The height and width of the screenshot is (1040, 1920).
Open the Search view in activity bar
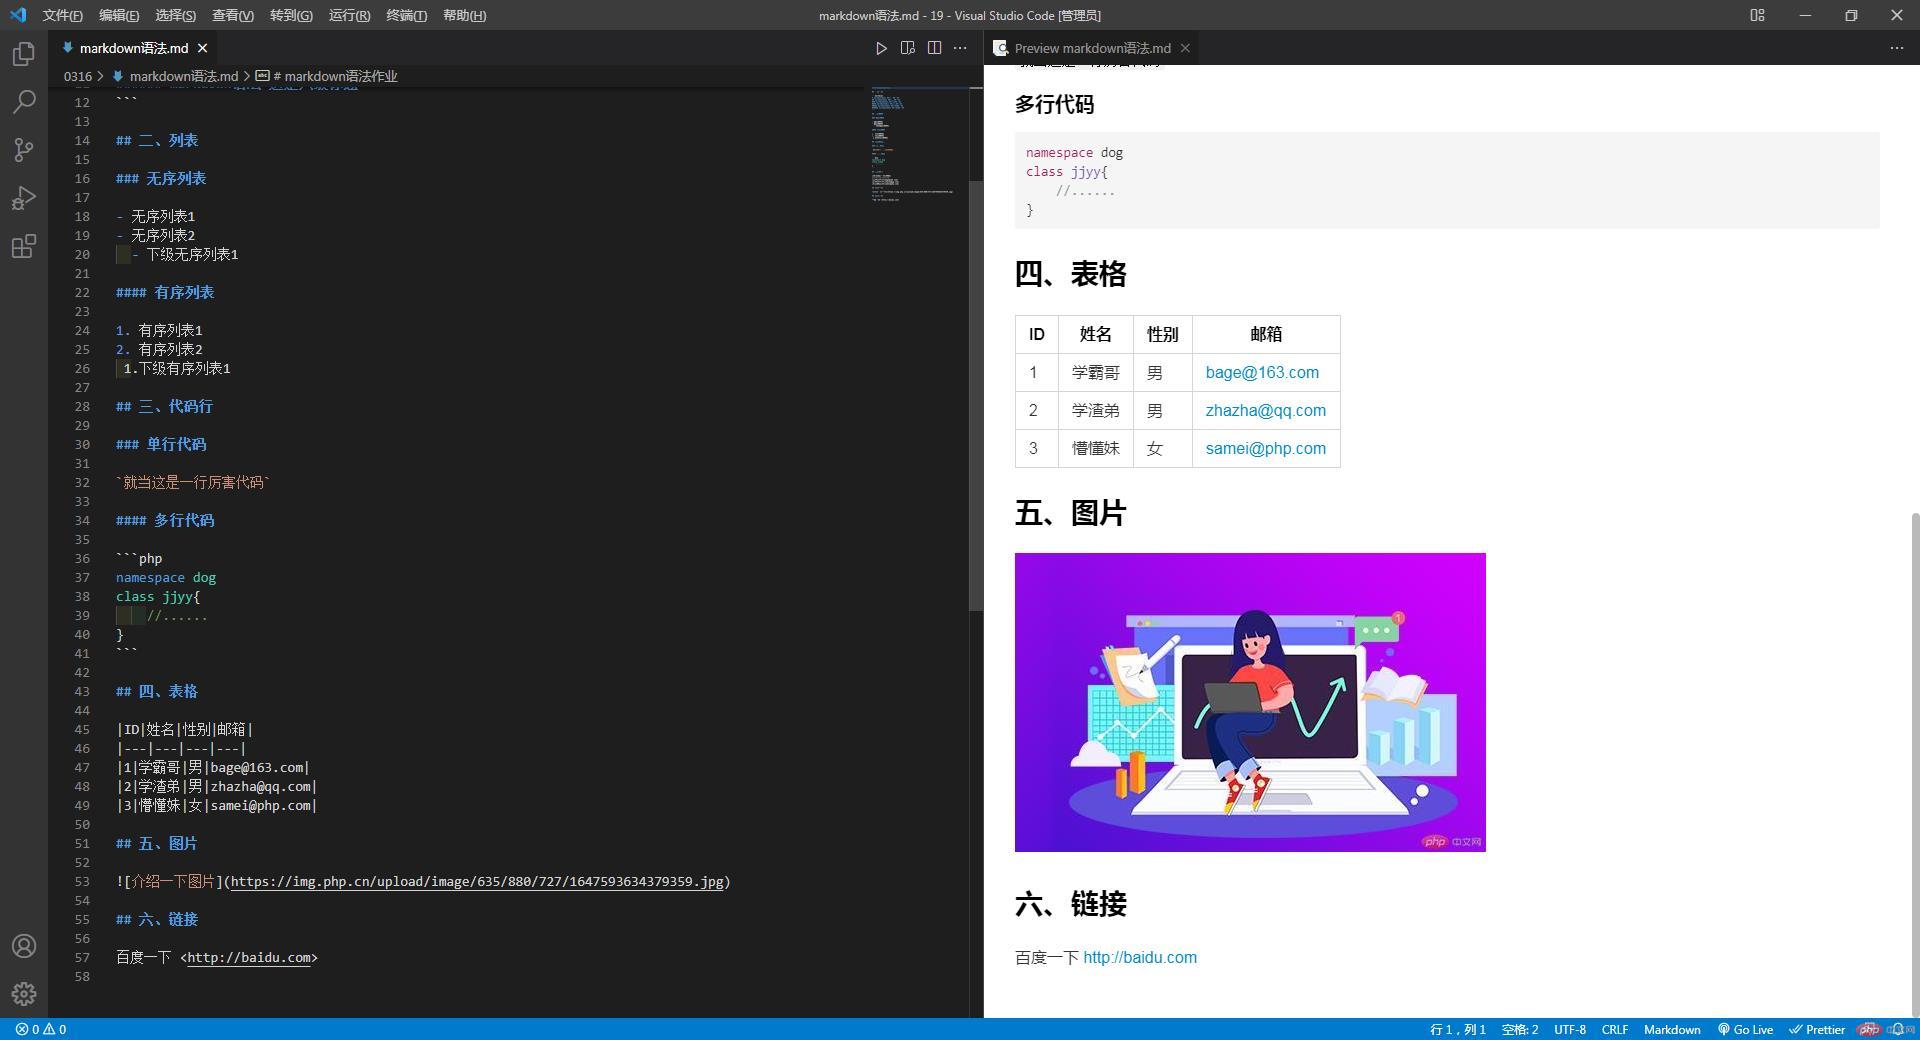point(24,102)
